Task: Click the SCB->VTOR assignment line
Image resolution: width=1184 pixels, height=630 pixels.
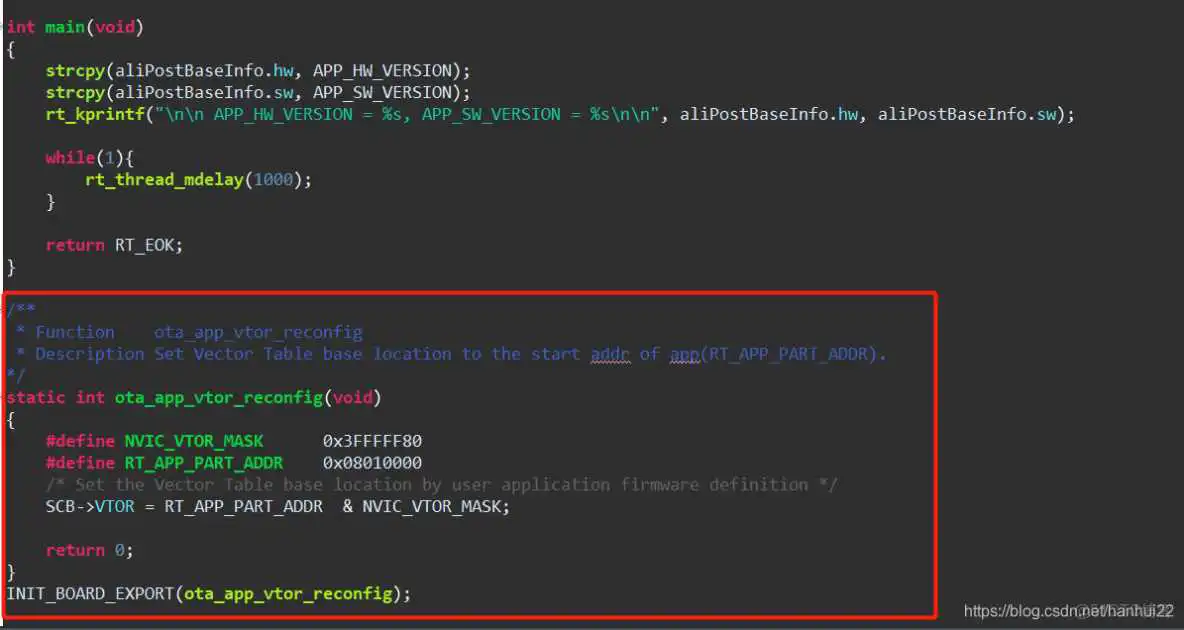Action: pos(277,507)
